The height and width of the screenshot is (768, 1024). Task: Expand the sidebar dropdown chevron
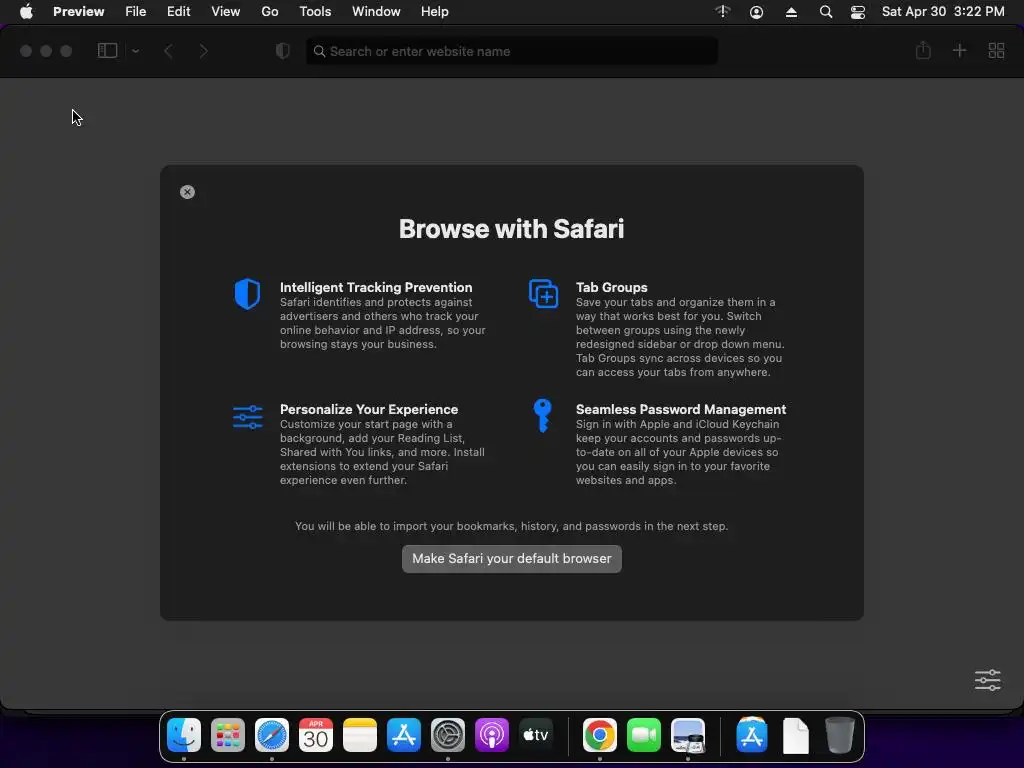135,51
